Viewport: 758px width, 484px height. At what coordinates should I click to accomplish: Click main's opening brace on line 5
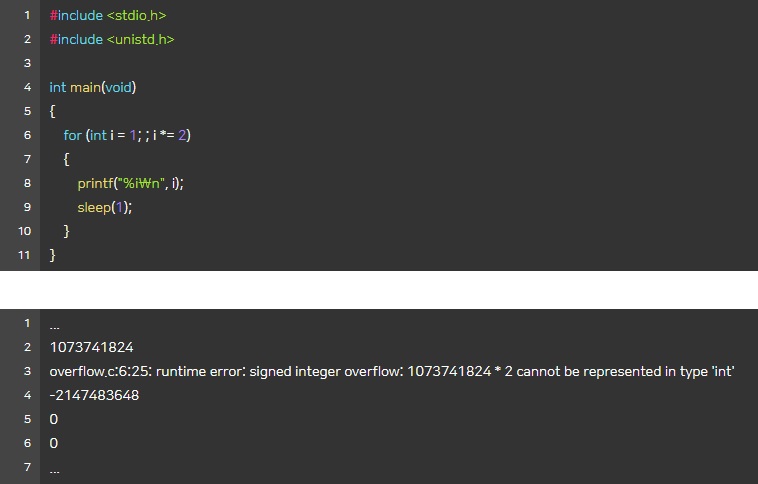pos(52,111)
